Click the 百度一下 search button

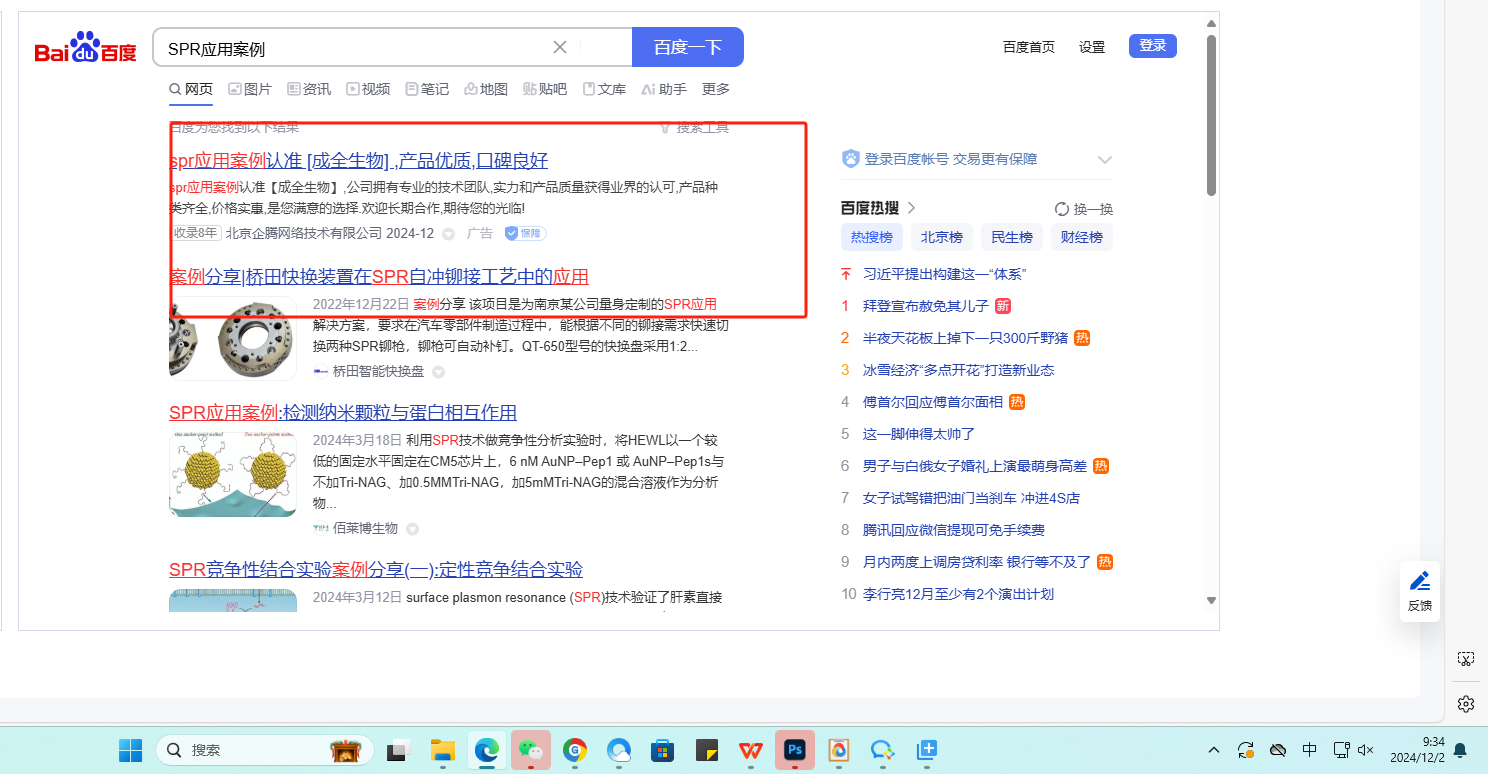(x=687, y=47)
